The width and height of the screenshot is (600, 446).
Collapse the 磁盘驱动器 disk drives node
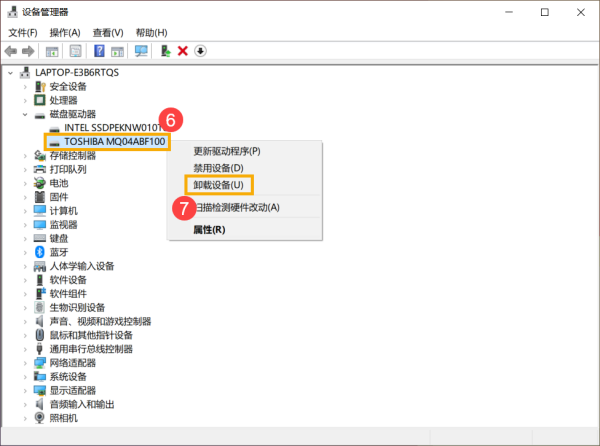(x=27, y=114)
